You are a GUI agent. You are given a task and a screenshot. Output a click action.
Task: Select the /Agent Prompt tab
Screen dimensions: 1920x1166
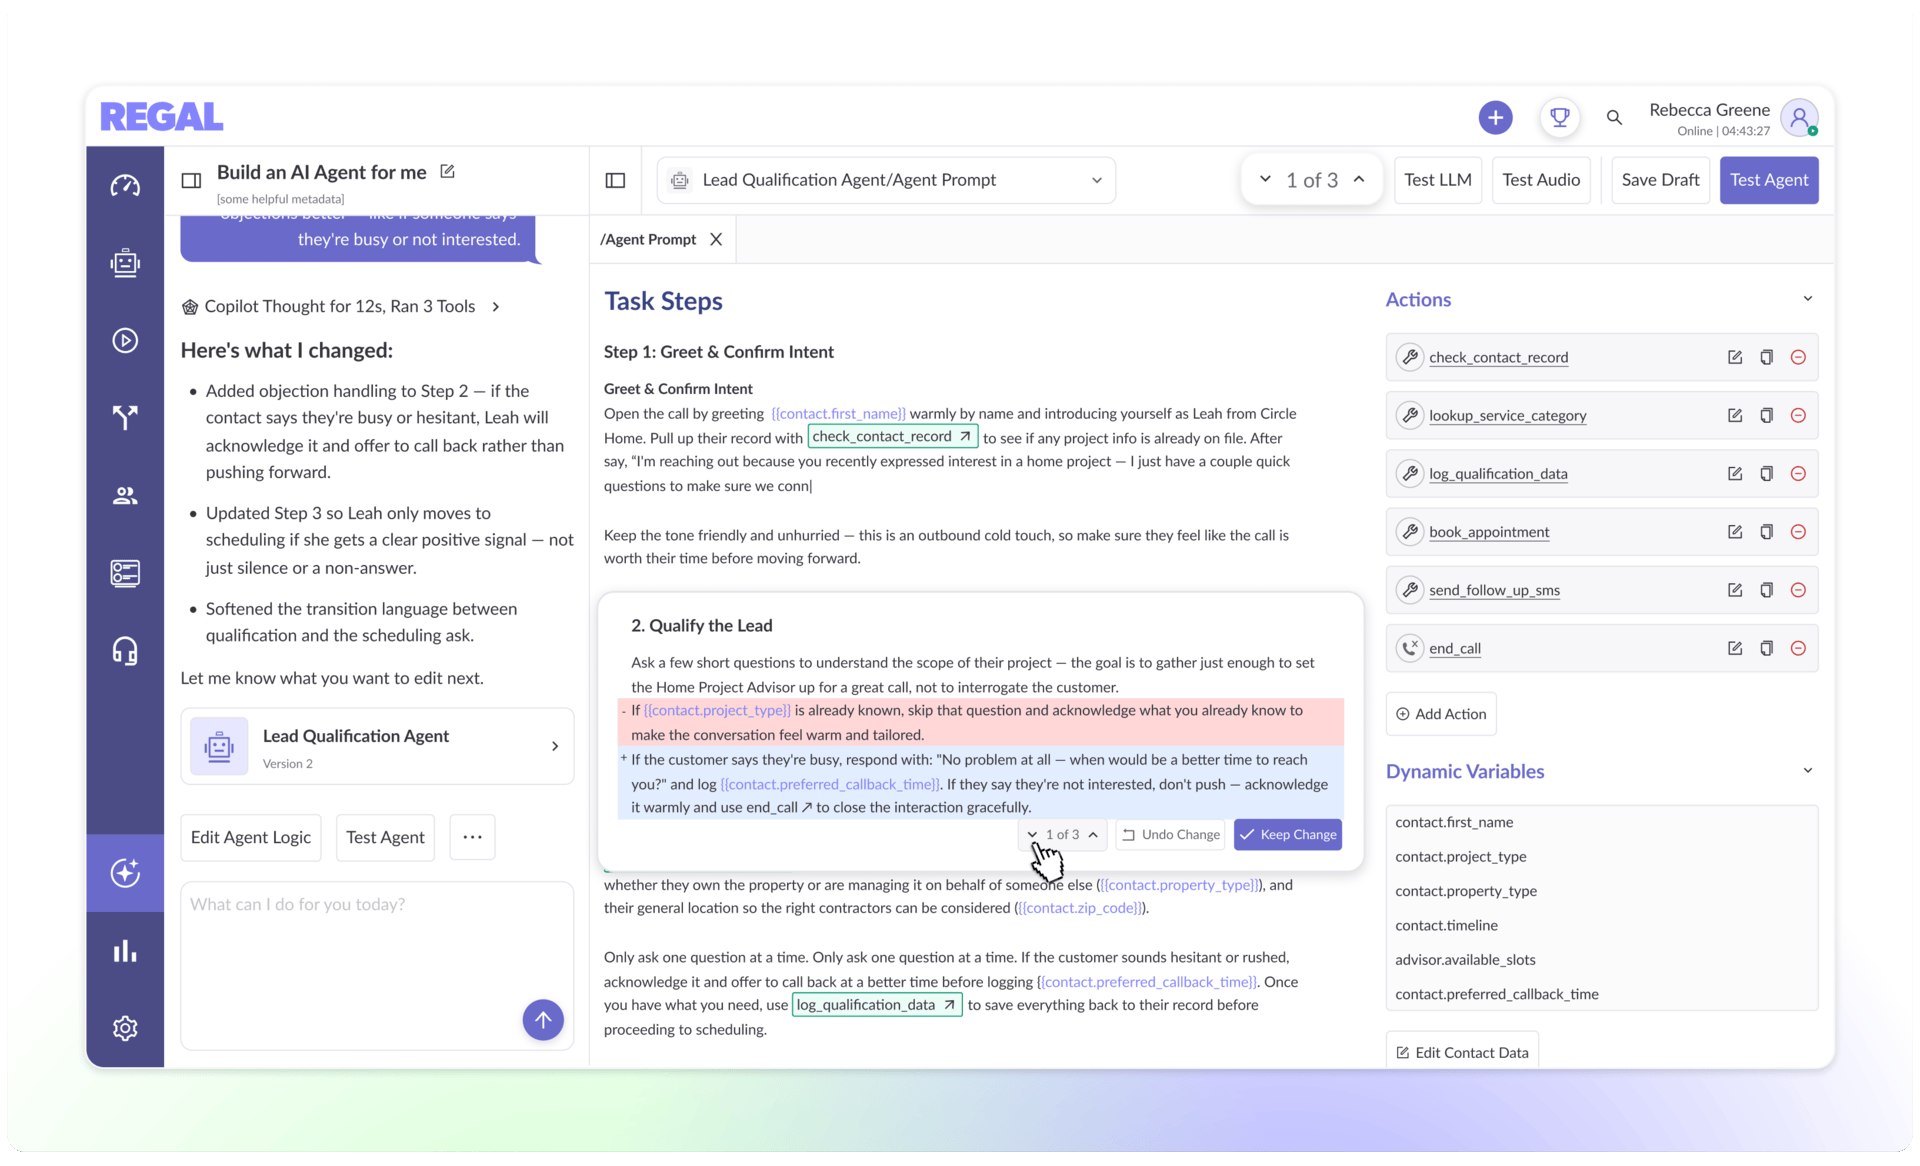coord(648,240)
